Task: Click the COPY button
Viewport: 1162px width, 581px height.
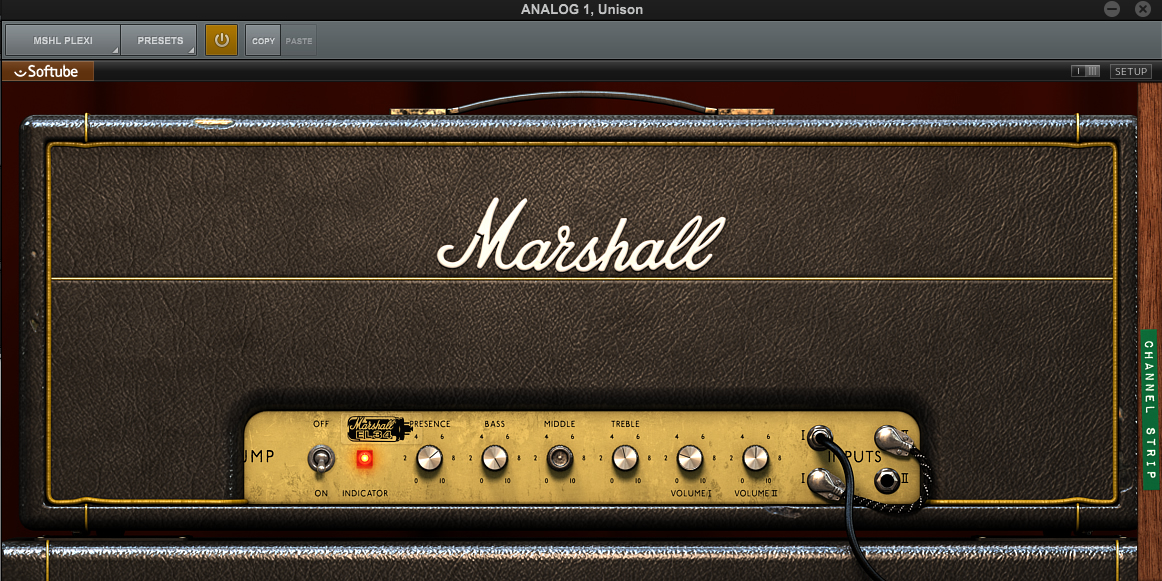Action: [263, 40]
